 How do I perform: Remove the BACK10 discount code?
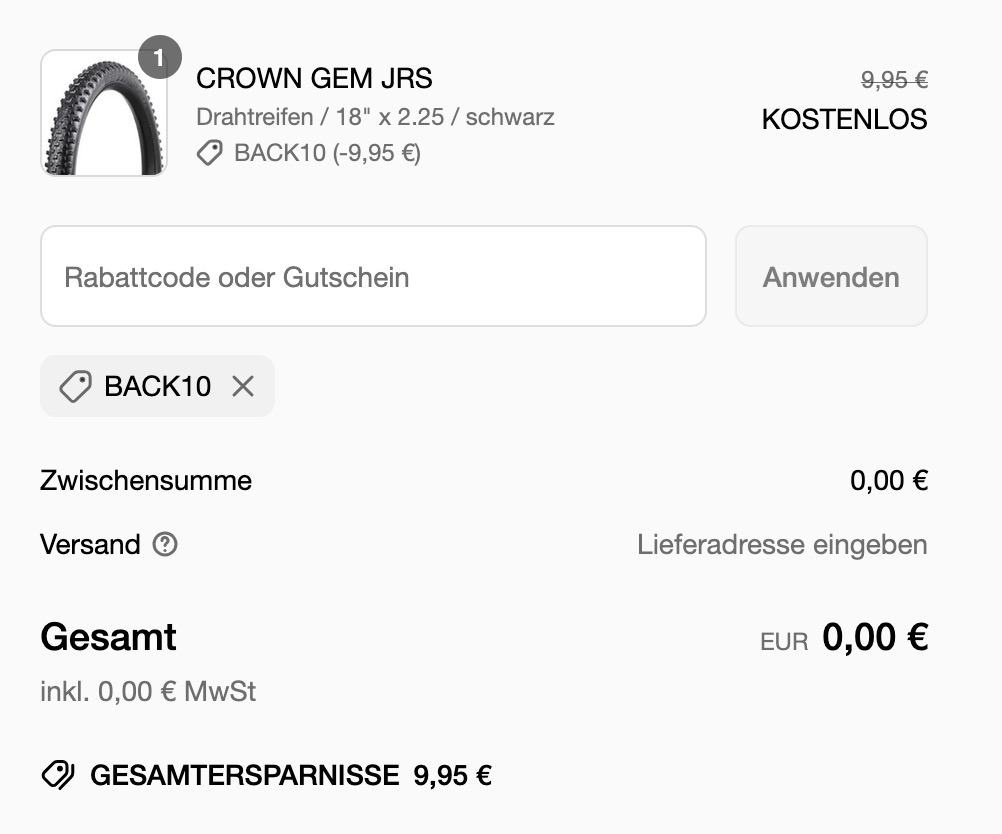(x=243, y=386)
